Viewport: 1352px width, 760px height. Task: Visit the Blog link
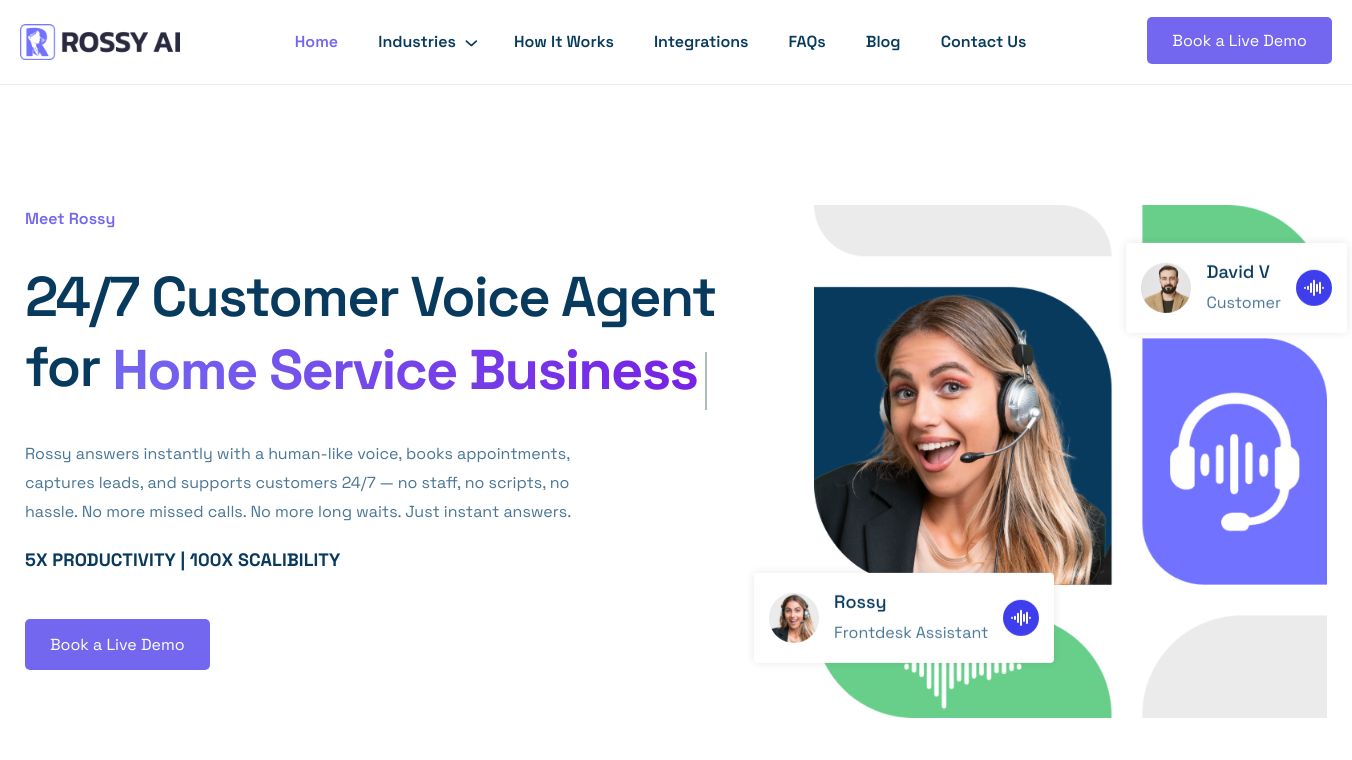(x=883, y=42)
